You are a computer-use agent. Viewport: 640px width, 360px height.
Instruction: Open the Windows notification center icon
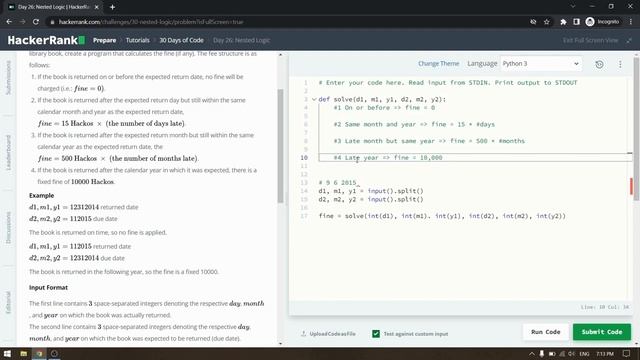(627, 353)
